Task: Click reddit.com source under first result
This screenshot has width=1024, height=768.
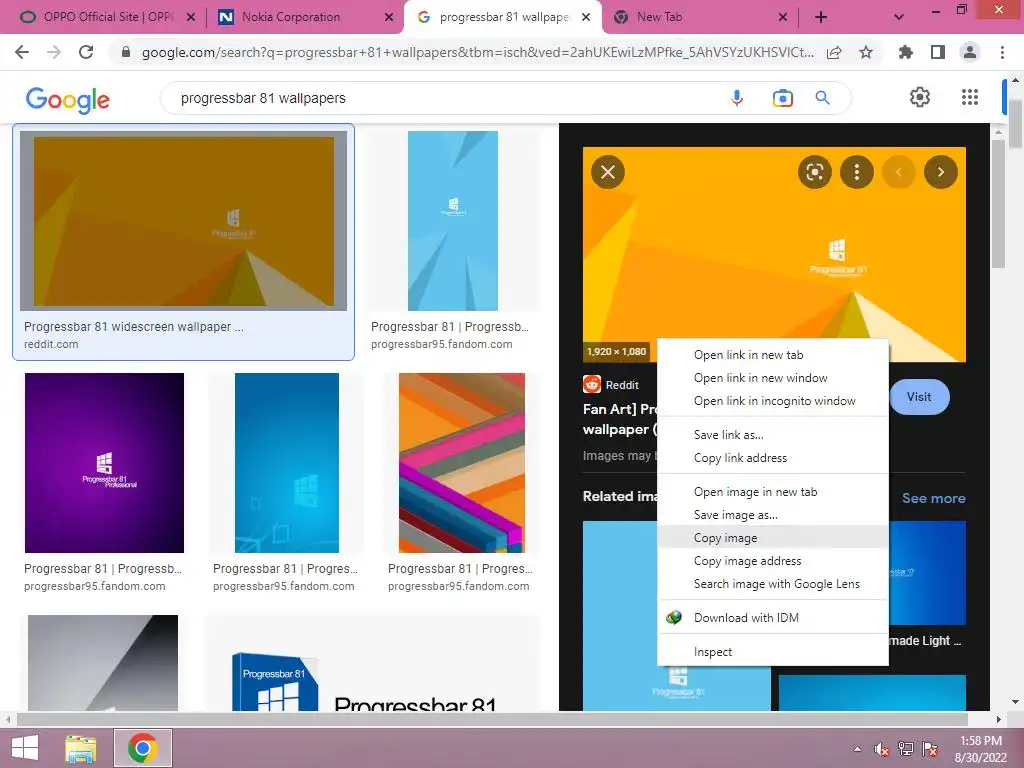Action: point(51,344)
